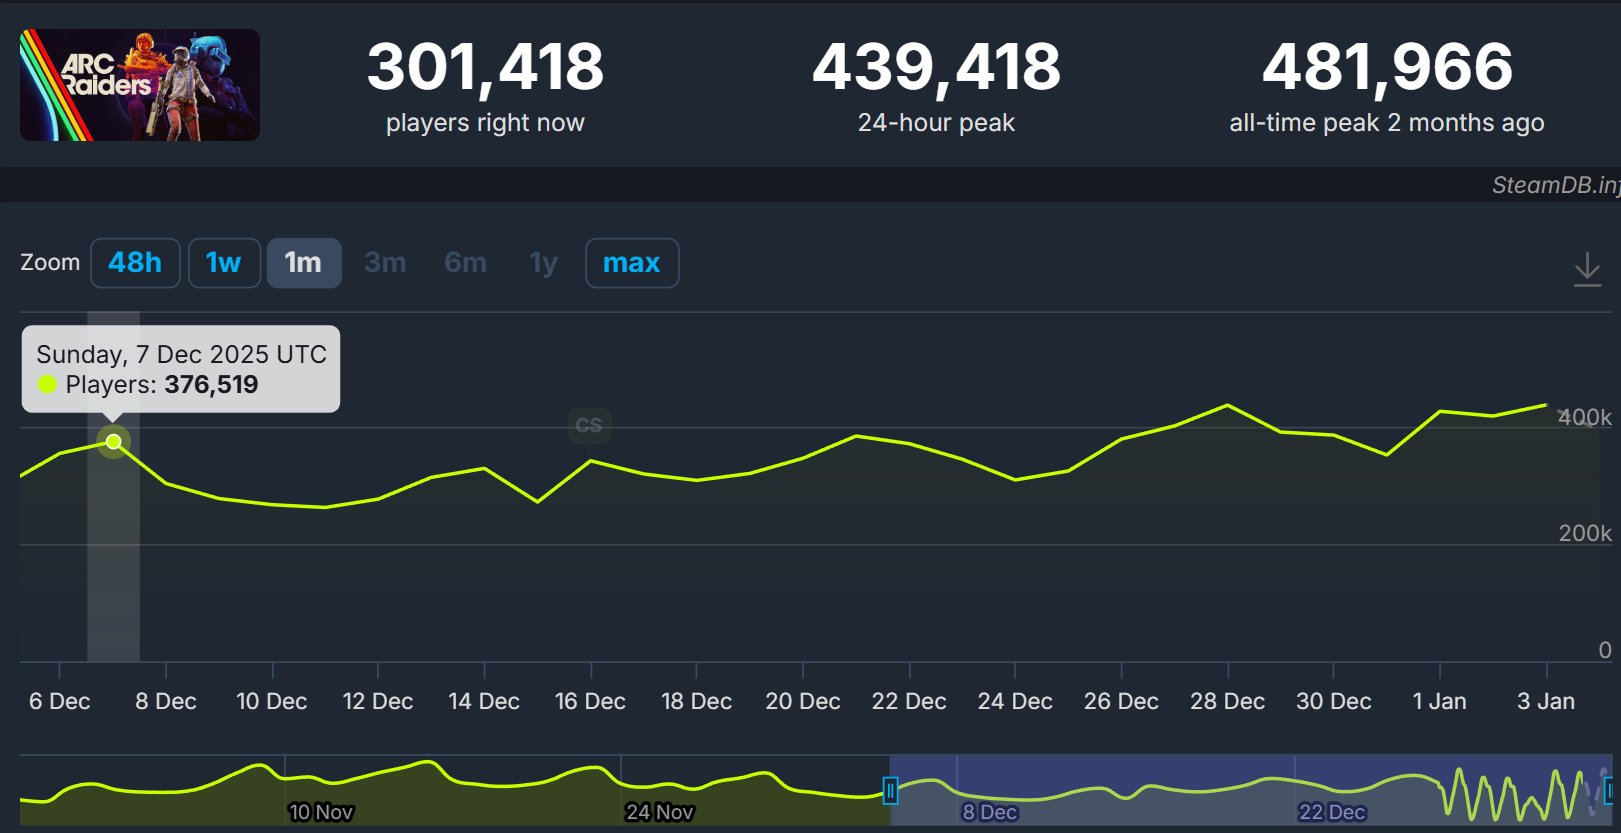Screen dimensions: 1621x833
Task: Click the disabled 3m zoom option
Action: click(x=385, y=263)
